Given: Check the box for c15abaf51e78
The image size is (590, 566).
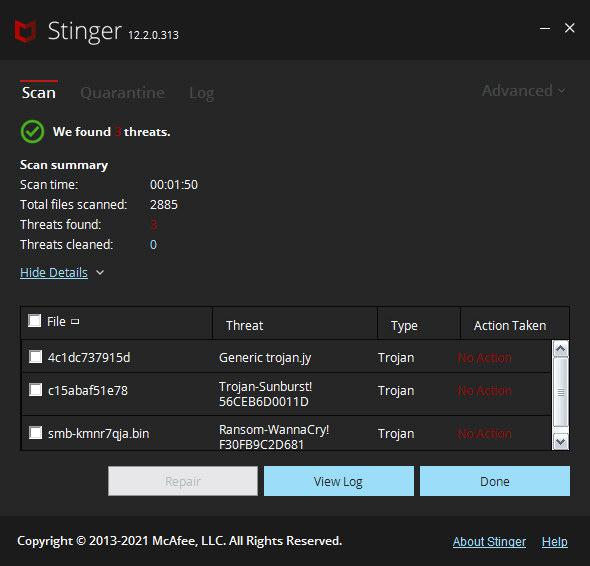Looking at the screenshot, I should [36, 390].
